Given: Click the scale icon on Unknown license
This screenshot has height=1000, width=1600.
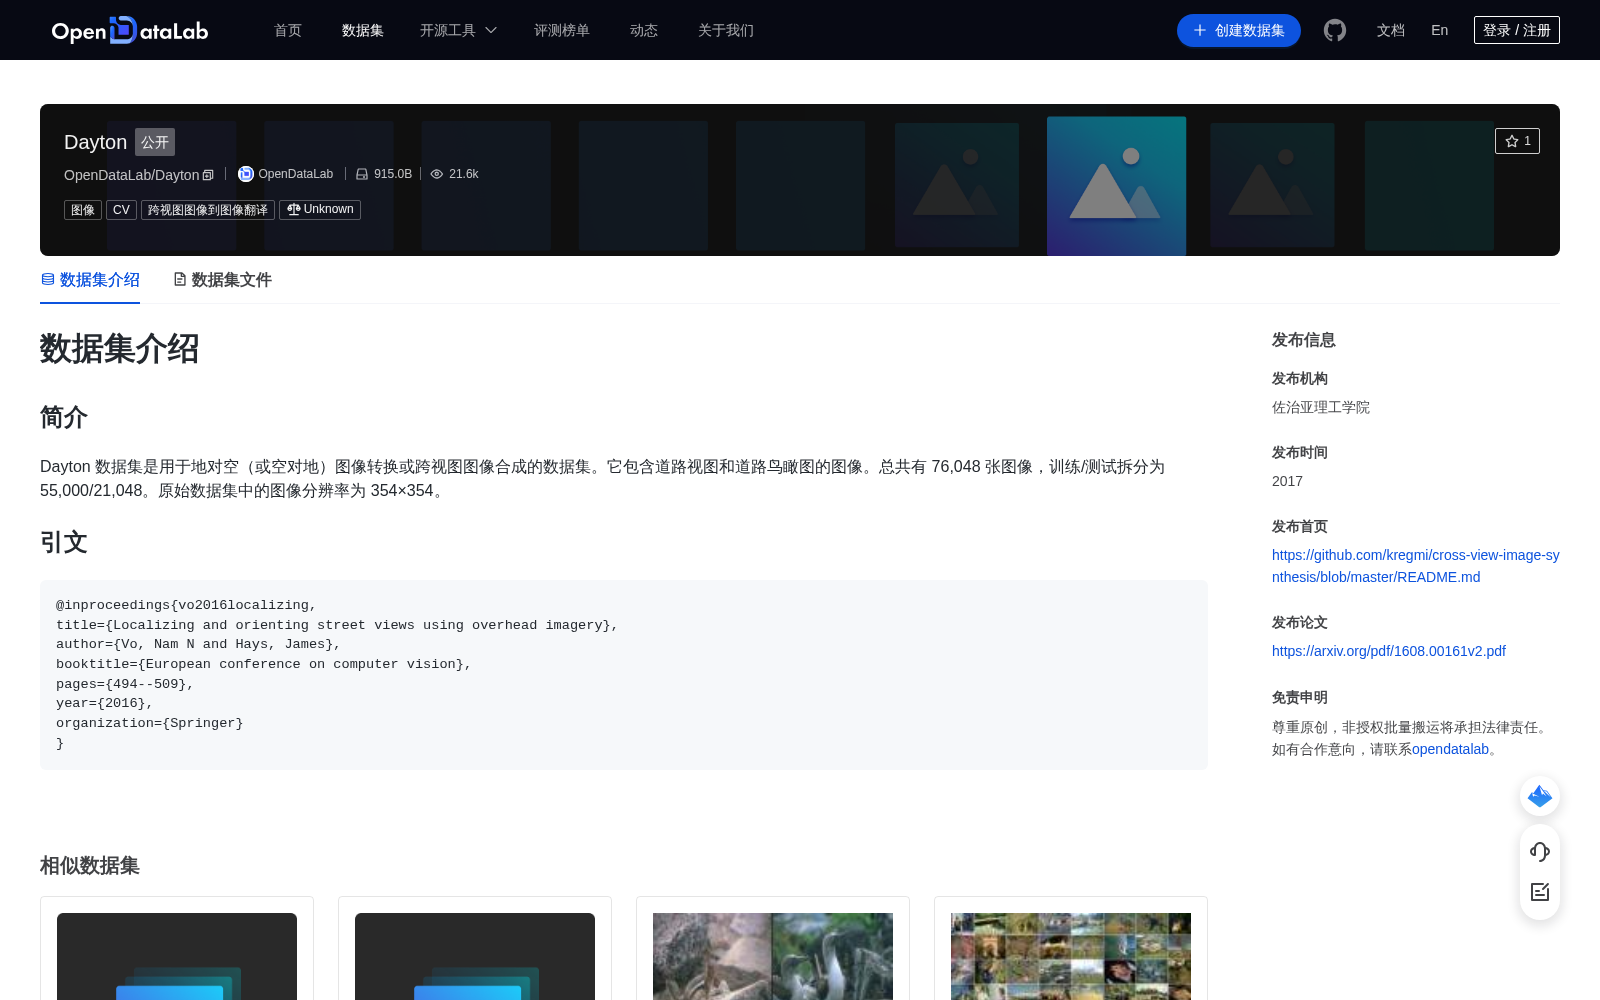Looking at the screenshot, I should (294, 209).
